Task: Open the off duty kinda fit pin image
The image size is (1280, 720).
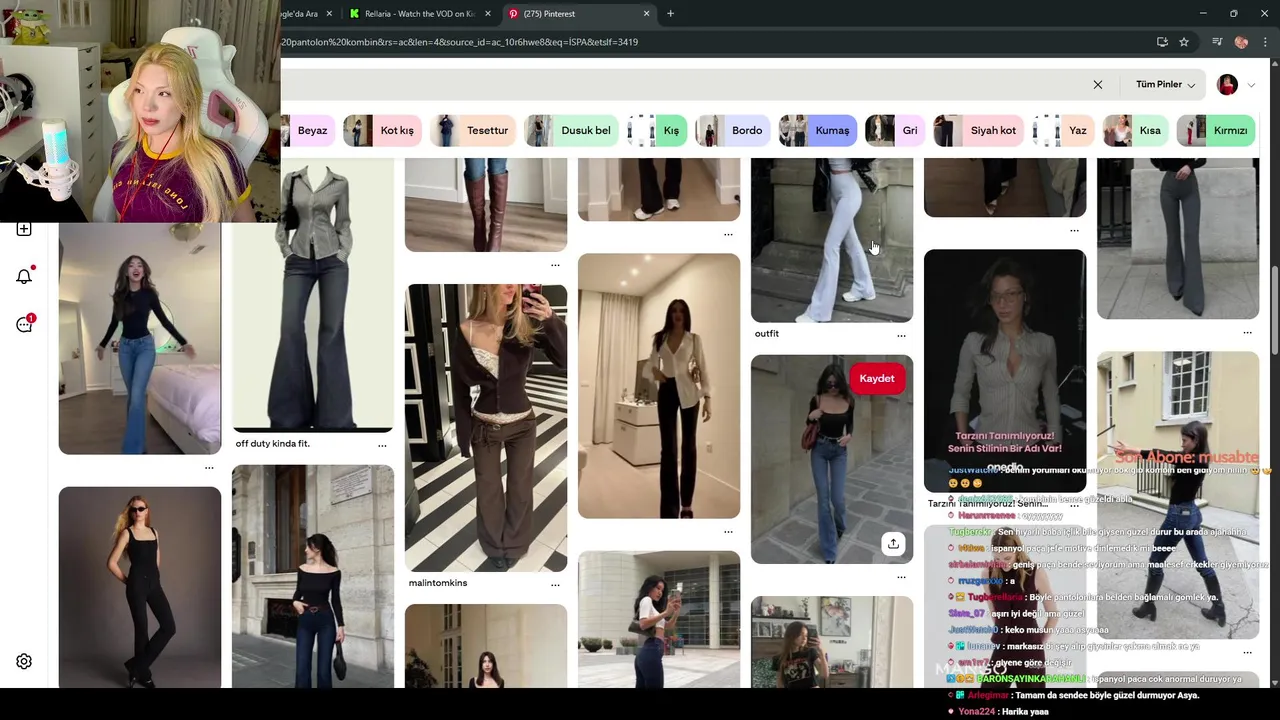Action: 313,295
